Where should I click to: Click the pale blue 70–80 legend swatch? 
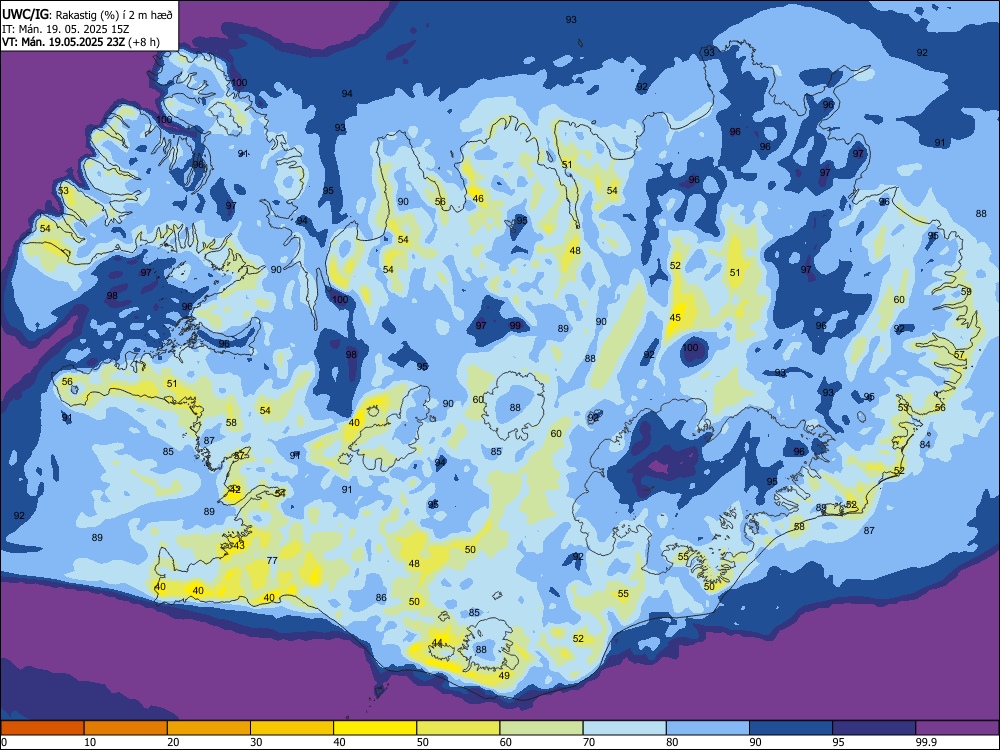coord(625,728)
